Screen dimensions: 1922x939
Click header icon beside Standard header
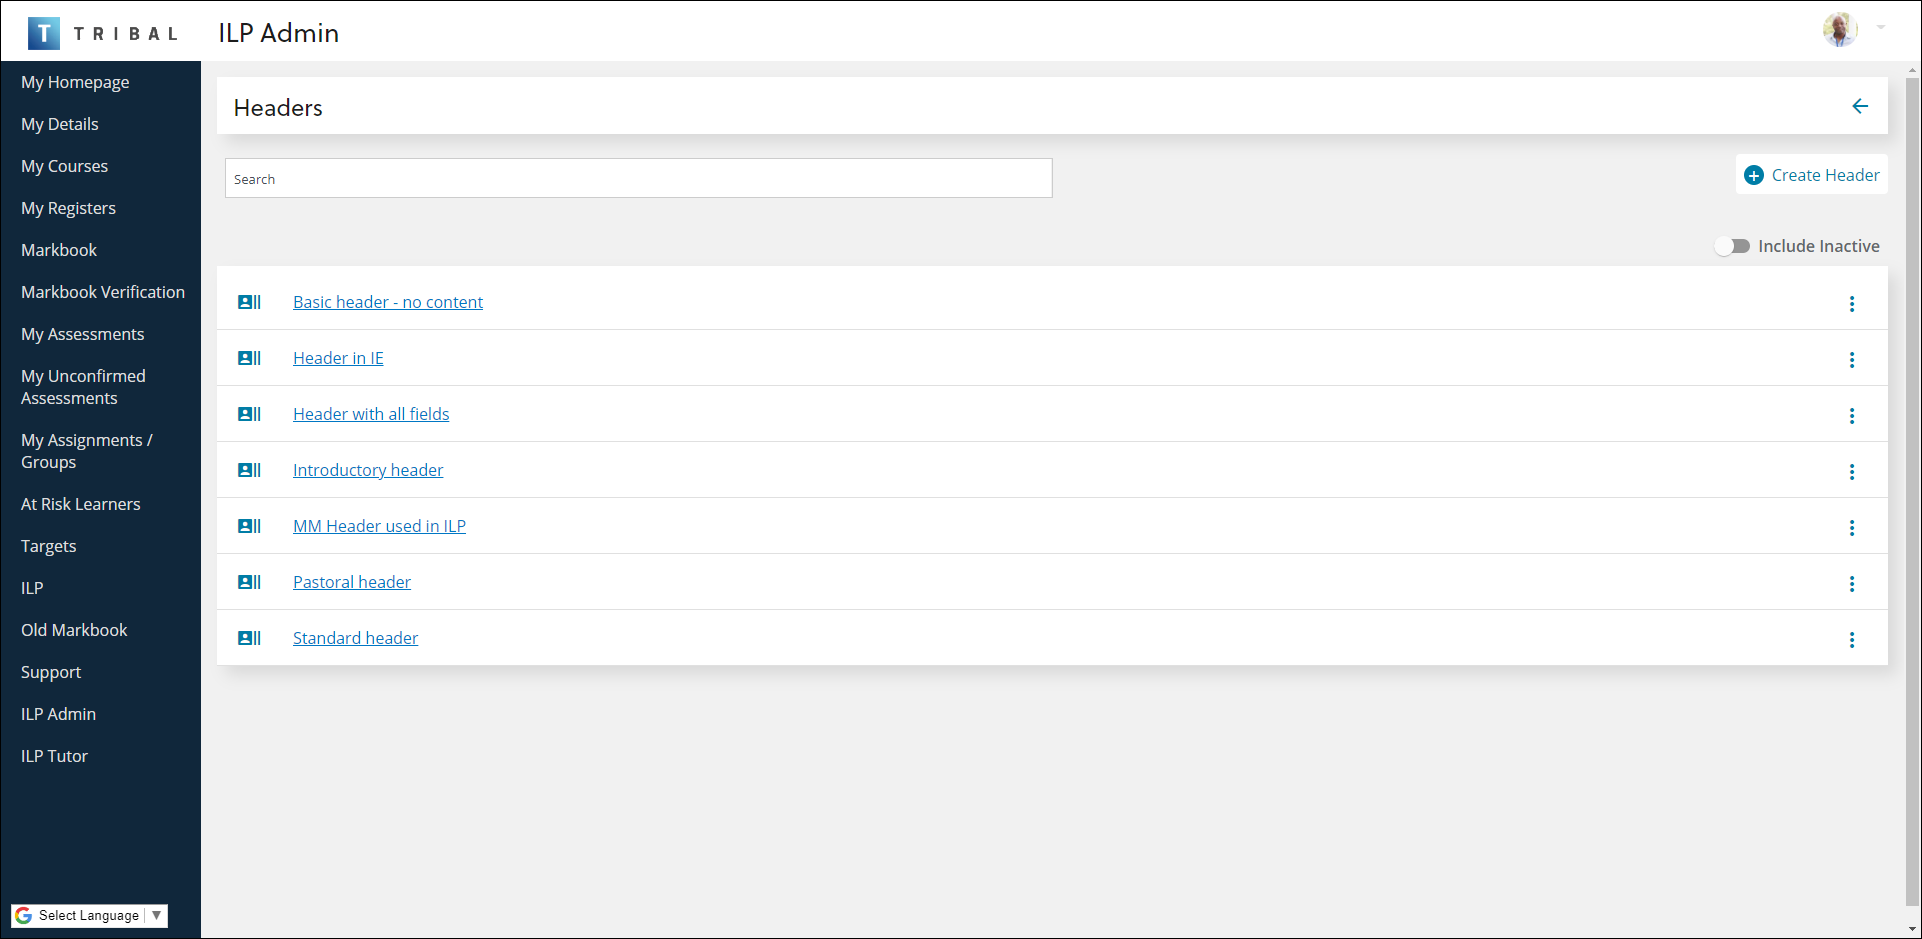(x=249, y=638)
